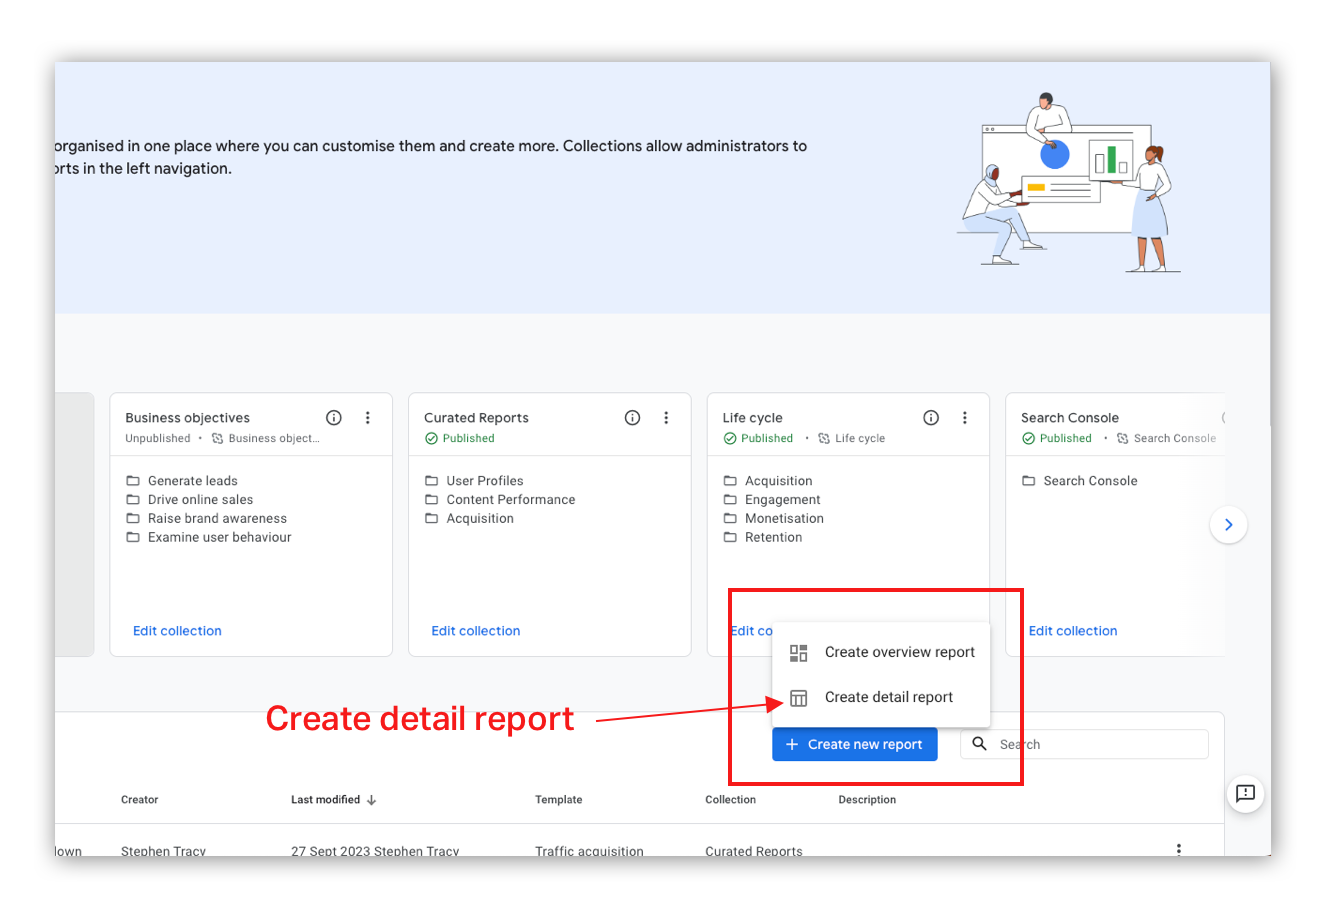Image resolution: width=1328 pixels, height=918 pixels.
Task: Click the folder icon beside Generate leads
Action: coord(133,480)
